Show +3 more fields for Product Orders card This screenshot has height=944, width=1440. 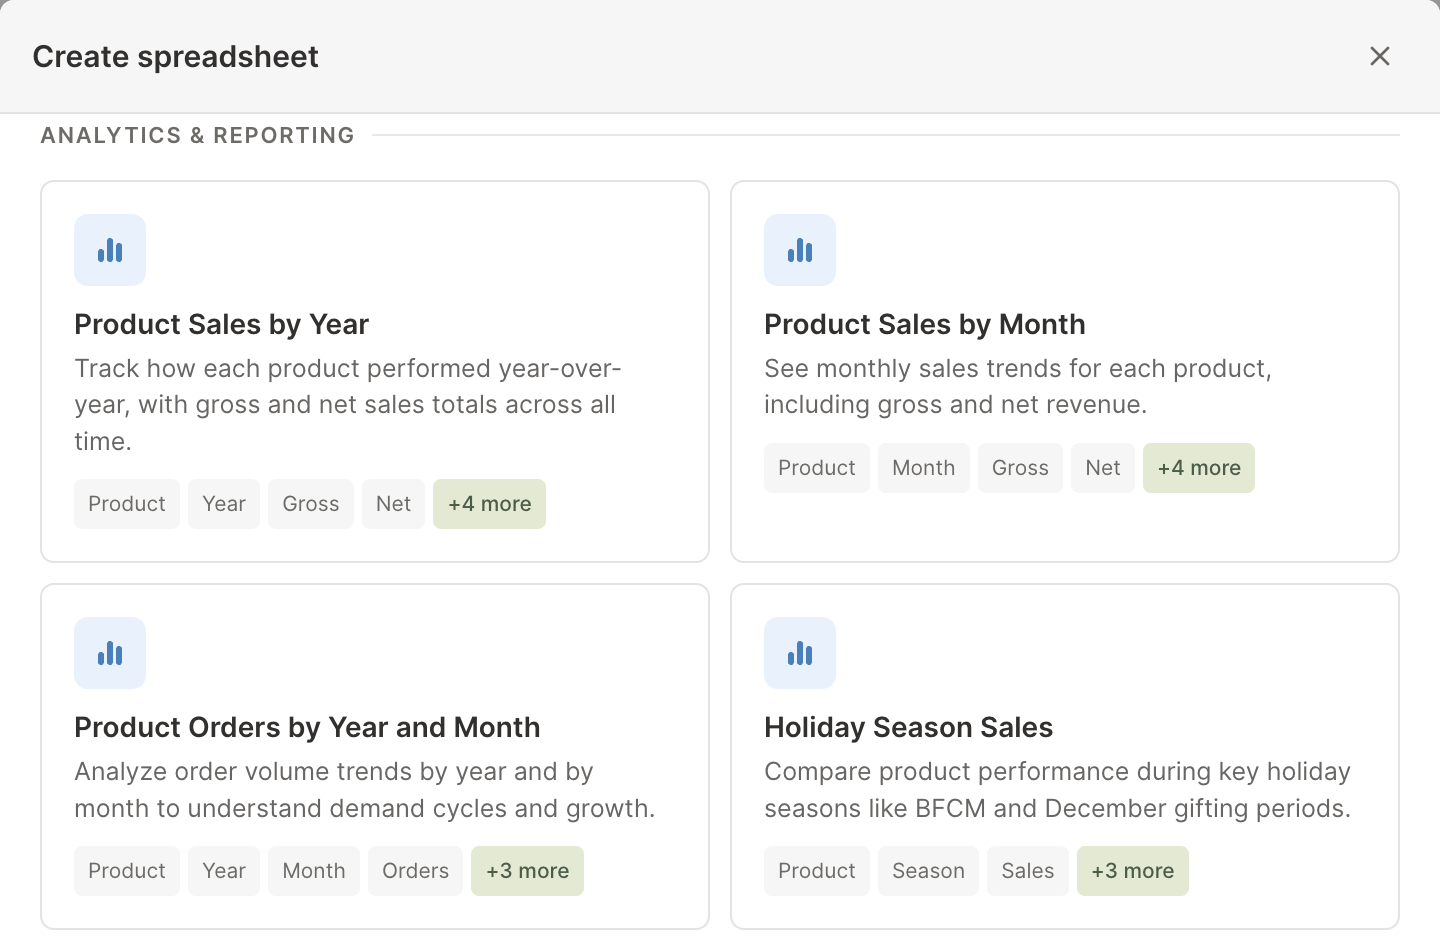pyautogui.click(x=527, y=871)
